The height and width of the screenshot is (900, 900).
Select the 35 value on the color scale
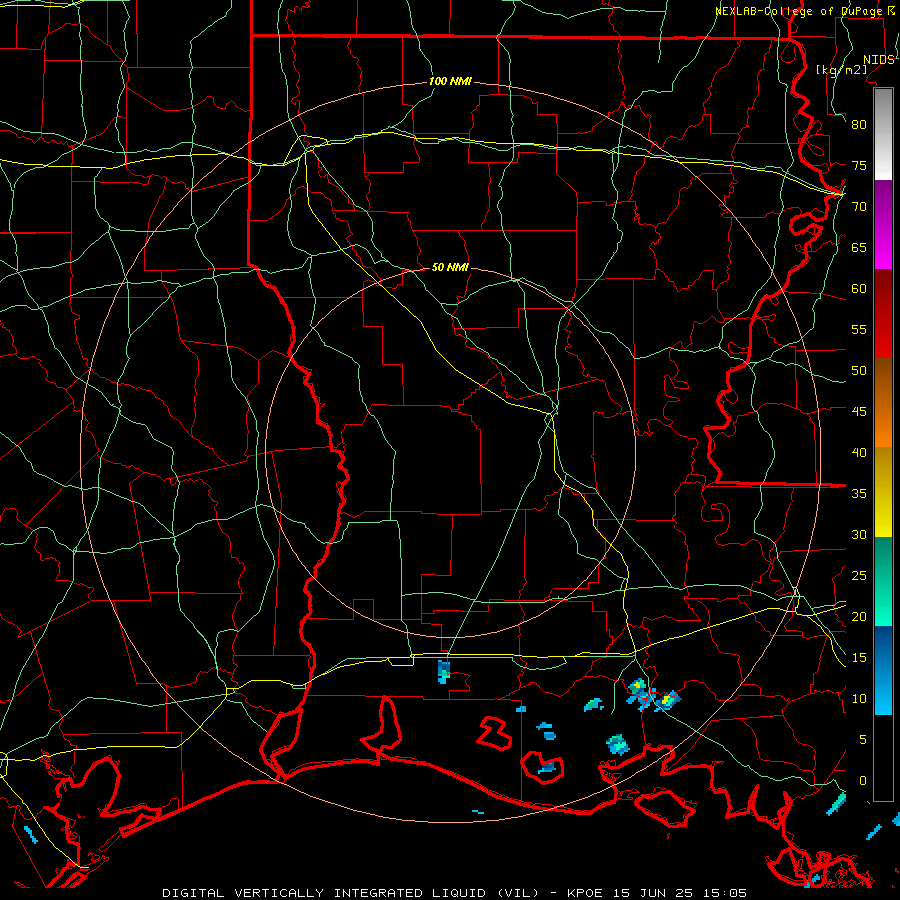[x=859, y=494]
